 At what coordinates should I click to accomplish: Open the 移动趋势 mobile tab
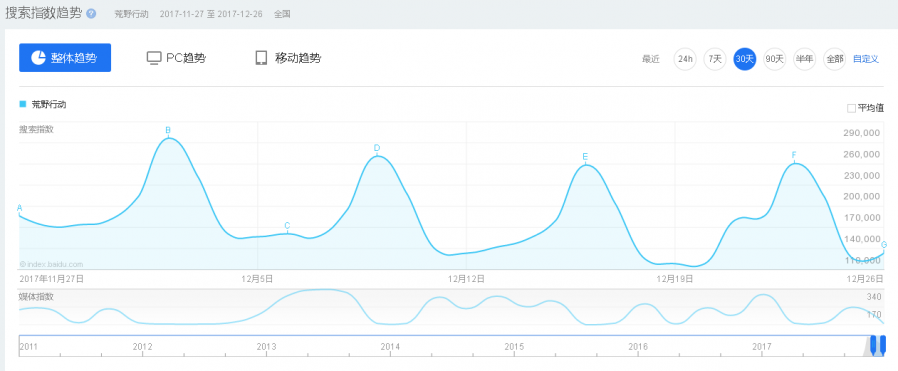click(x=287, y=58)
